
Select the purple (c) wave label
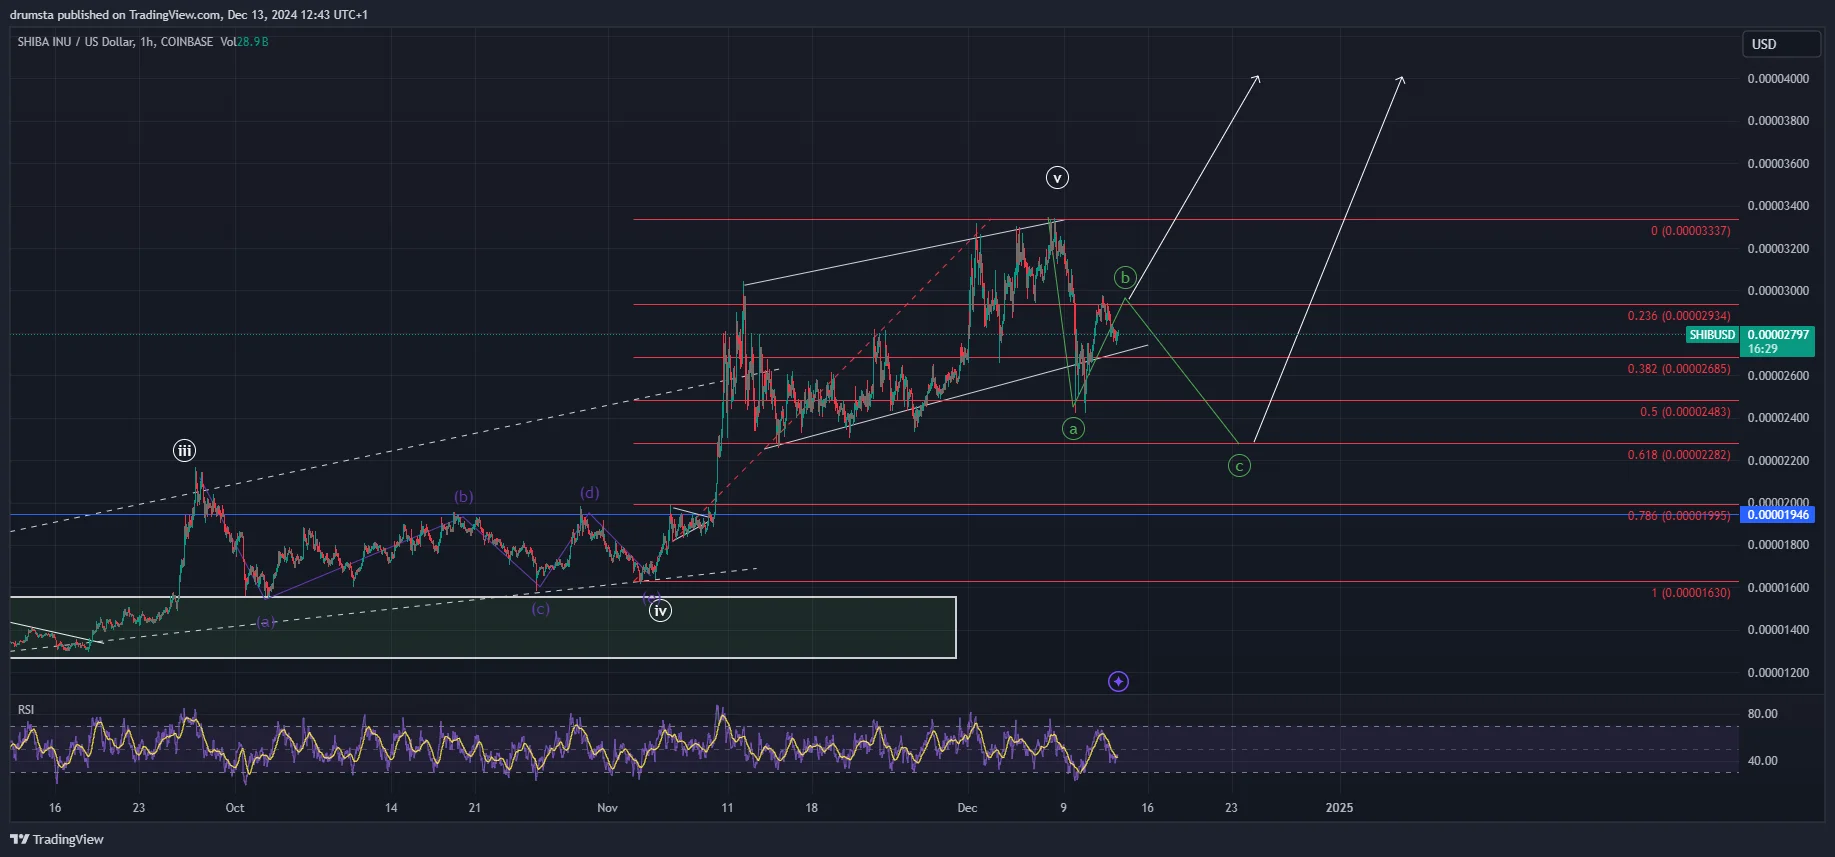pos(540,609)
